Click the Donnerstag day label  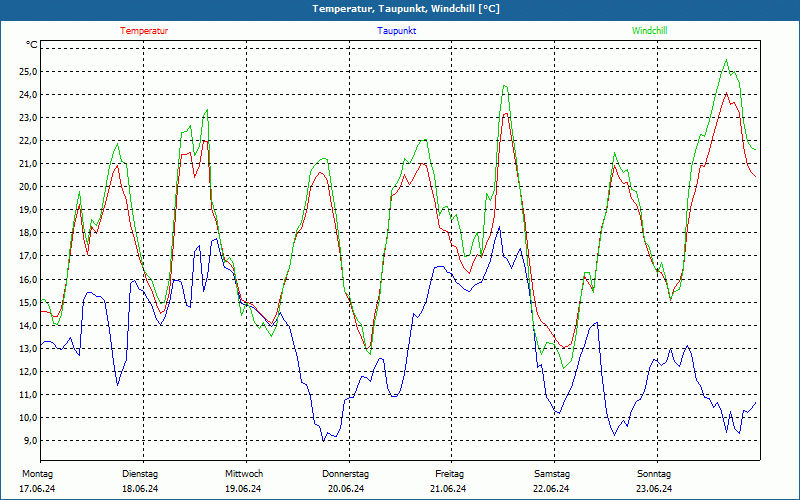[x=345, y=474]
